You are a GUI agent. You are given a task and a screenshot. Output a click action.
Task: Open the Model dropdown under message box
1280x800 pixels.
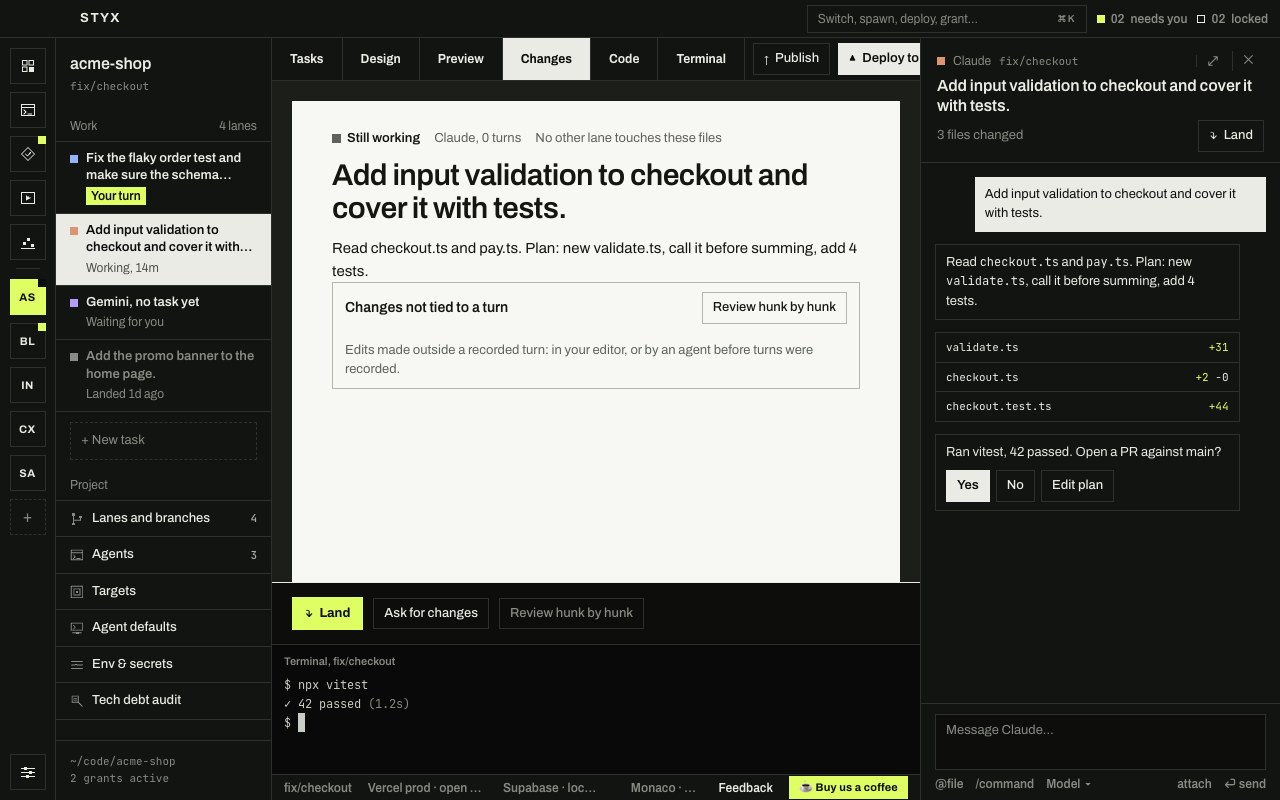click(x=1068, y=784)
